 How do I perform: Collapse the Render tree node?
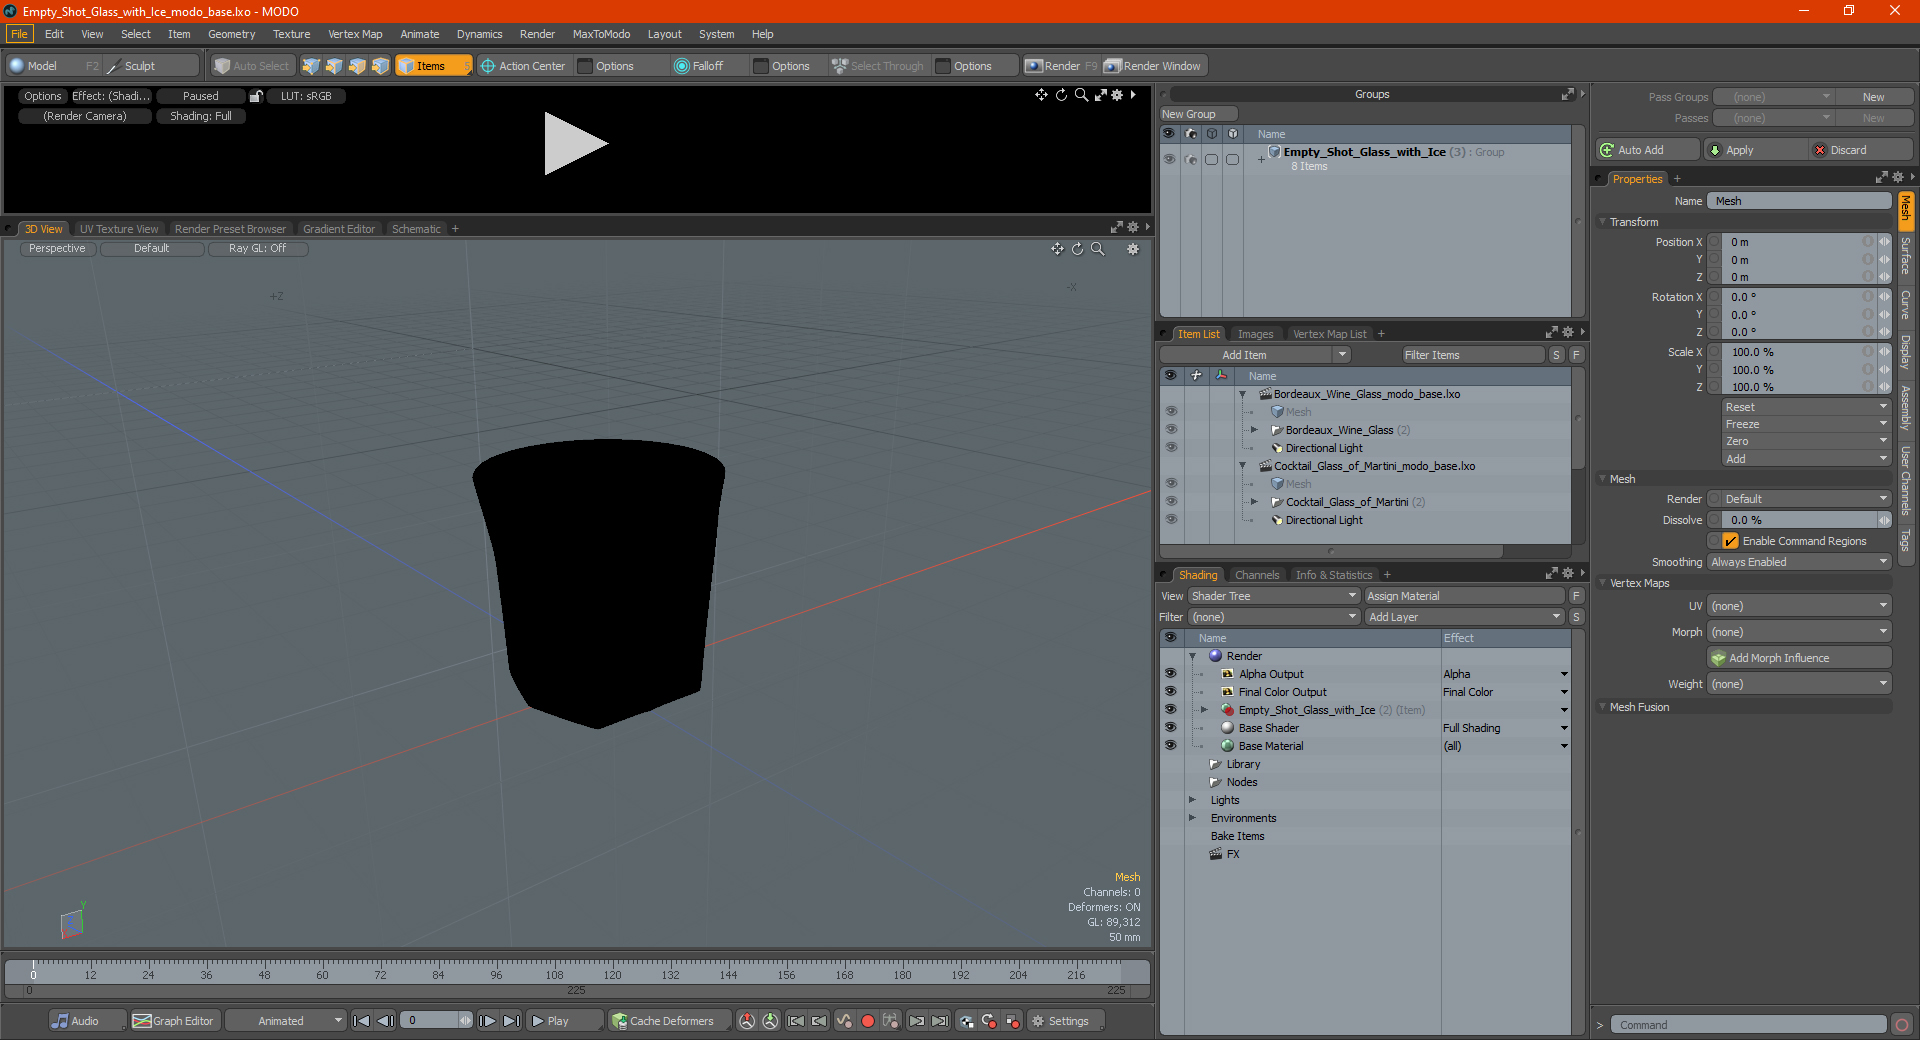(1192, 656)
